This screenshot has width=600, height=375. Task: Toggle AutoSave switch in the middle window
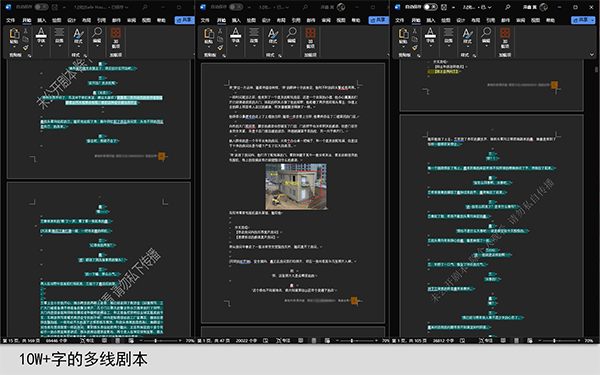[236, 7]
